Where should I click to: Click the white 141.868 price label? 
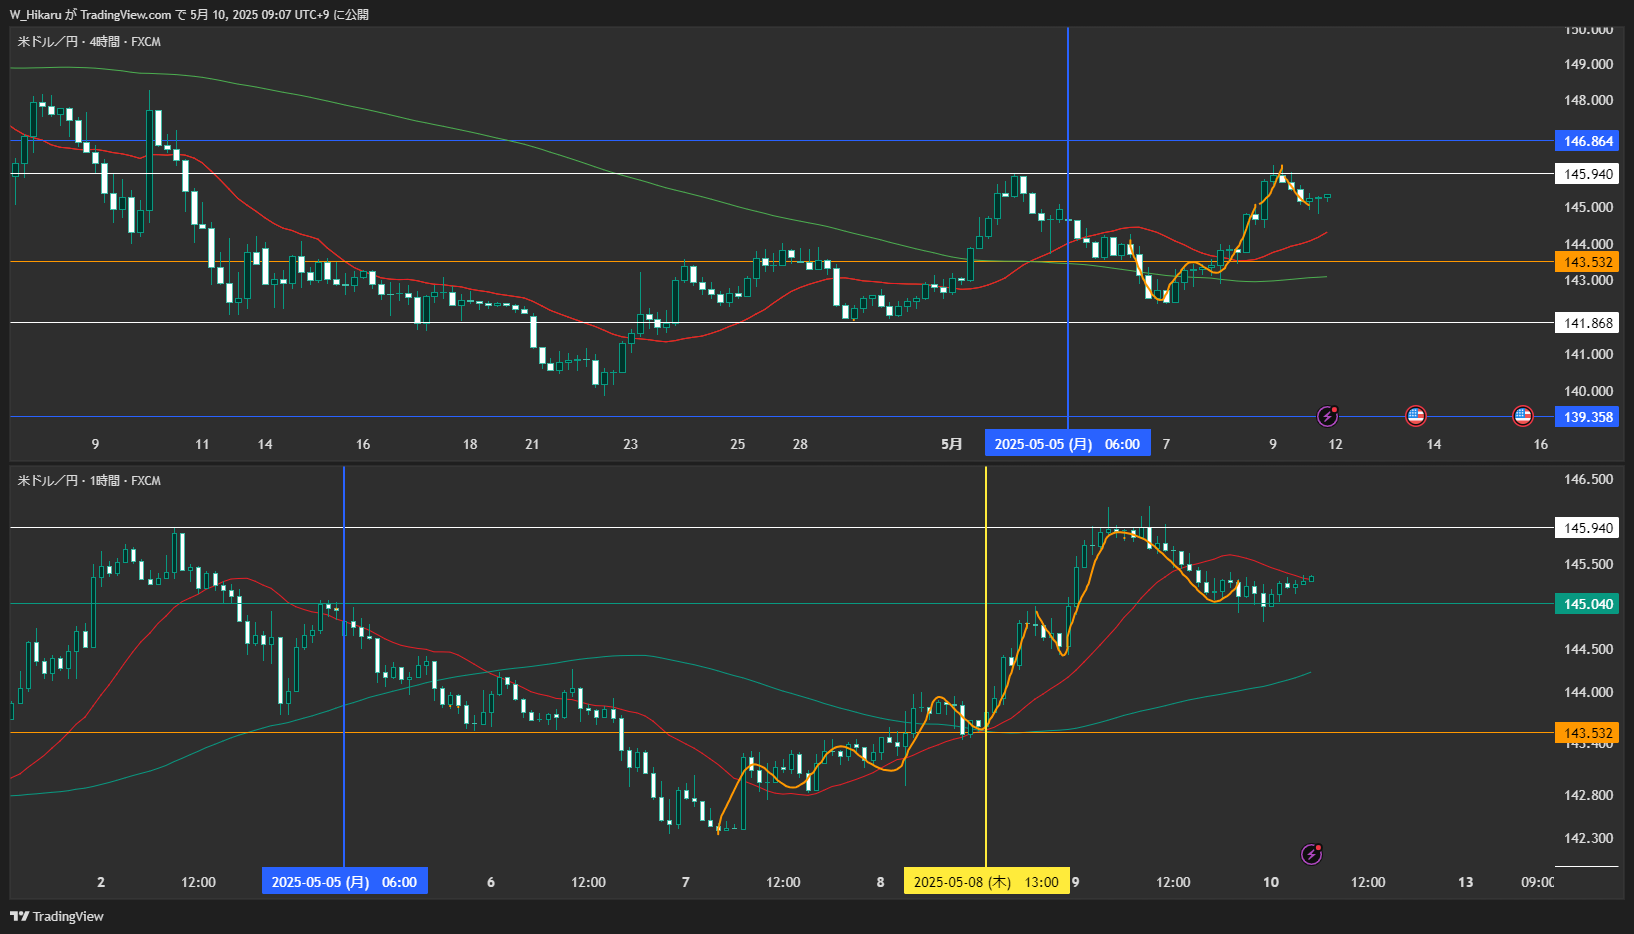point(1587,323)
